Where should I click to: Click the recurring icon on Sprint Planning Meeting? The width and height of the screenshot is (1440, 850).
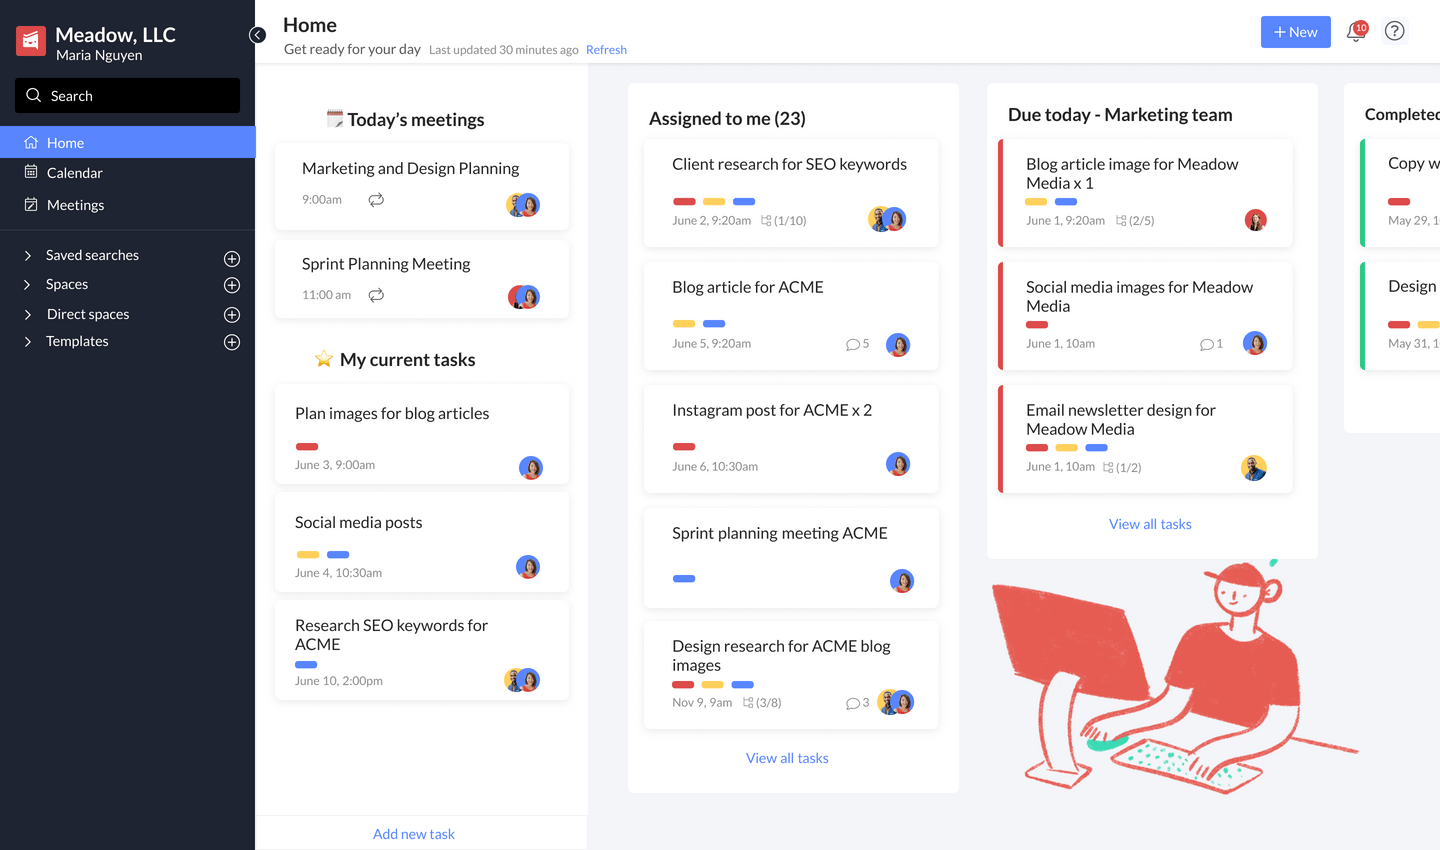[375, 295]
